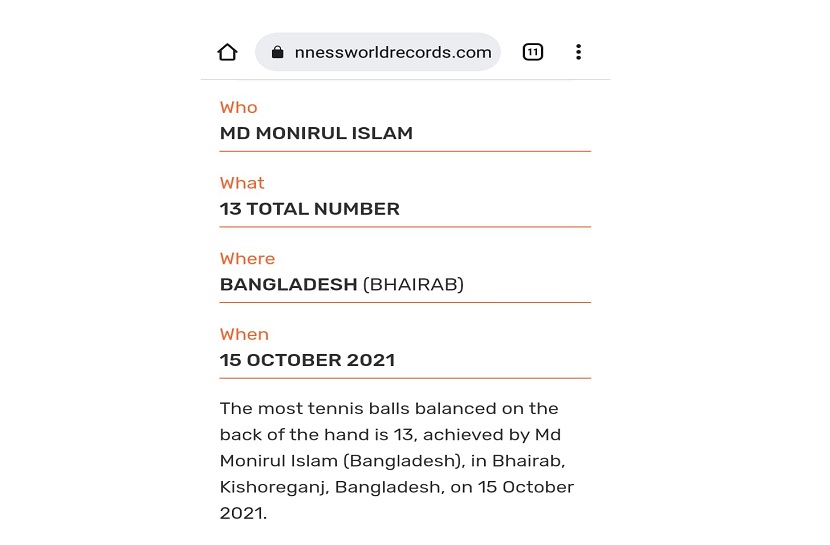Click the orange "Who" label
The image size is (830, 545).
click(x=239, y=107)
